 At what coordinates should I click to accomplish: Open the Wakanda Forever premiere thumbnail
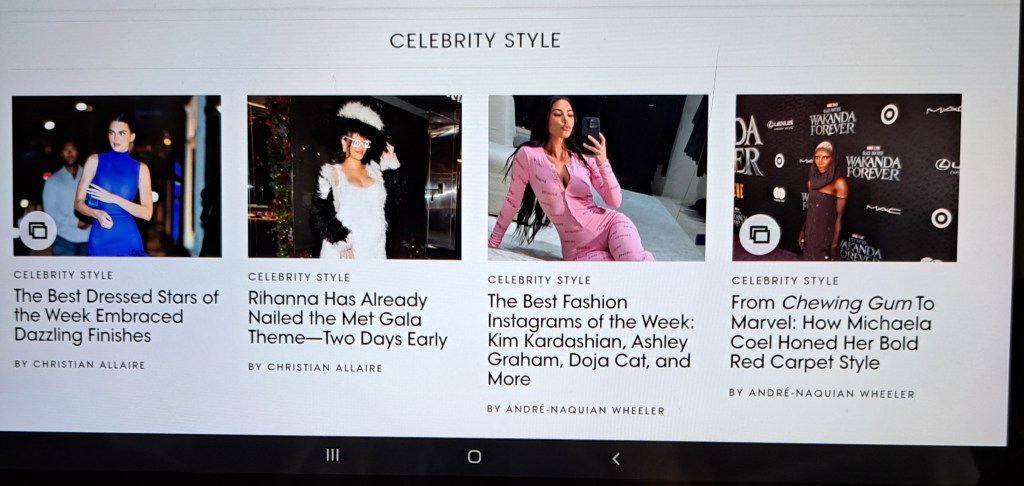(848, 178)
